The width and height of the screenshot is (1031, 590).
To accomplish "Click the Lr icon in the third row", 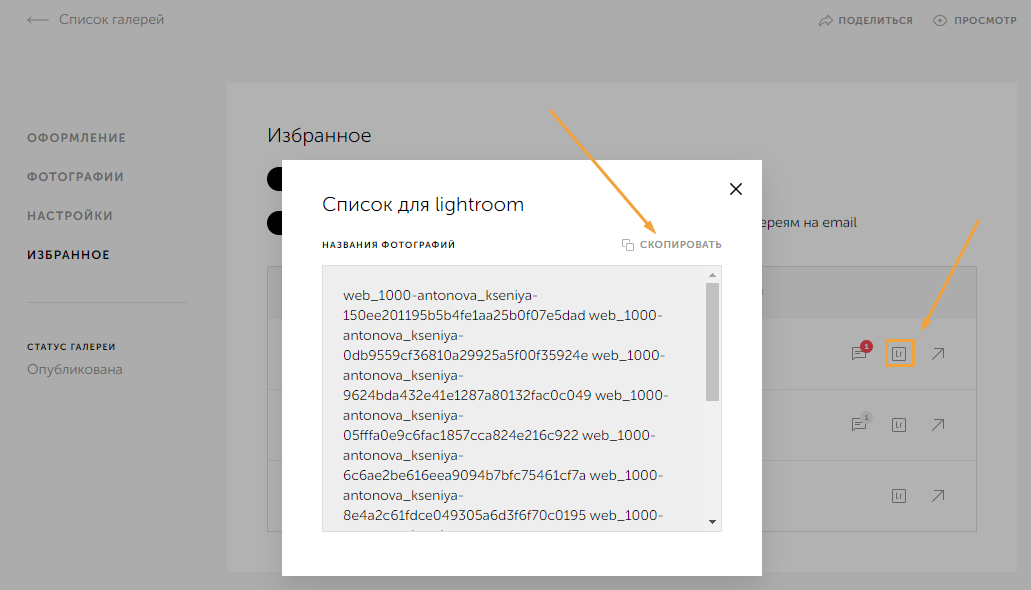I will tap(899, 495).
